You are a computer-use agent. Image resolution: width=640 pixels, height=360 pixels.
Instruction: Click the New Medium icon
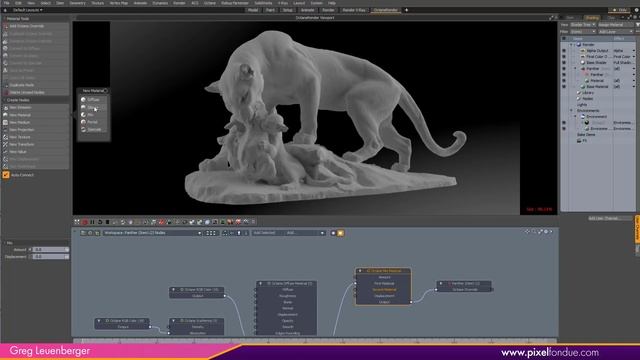pos(5,122)
